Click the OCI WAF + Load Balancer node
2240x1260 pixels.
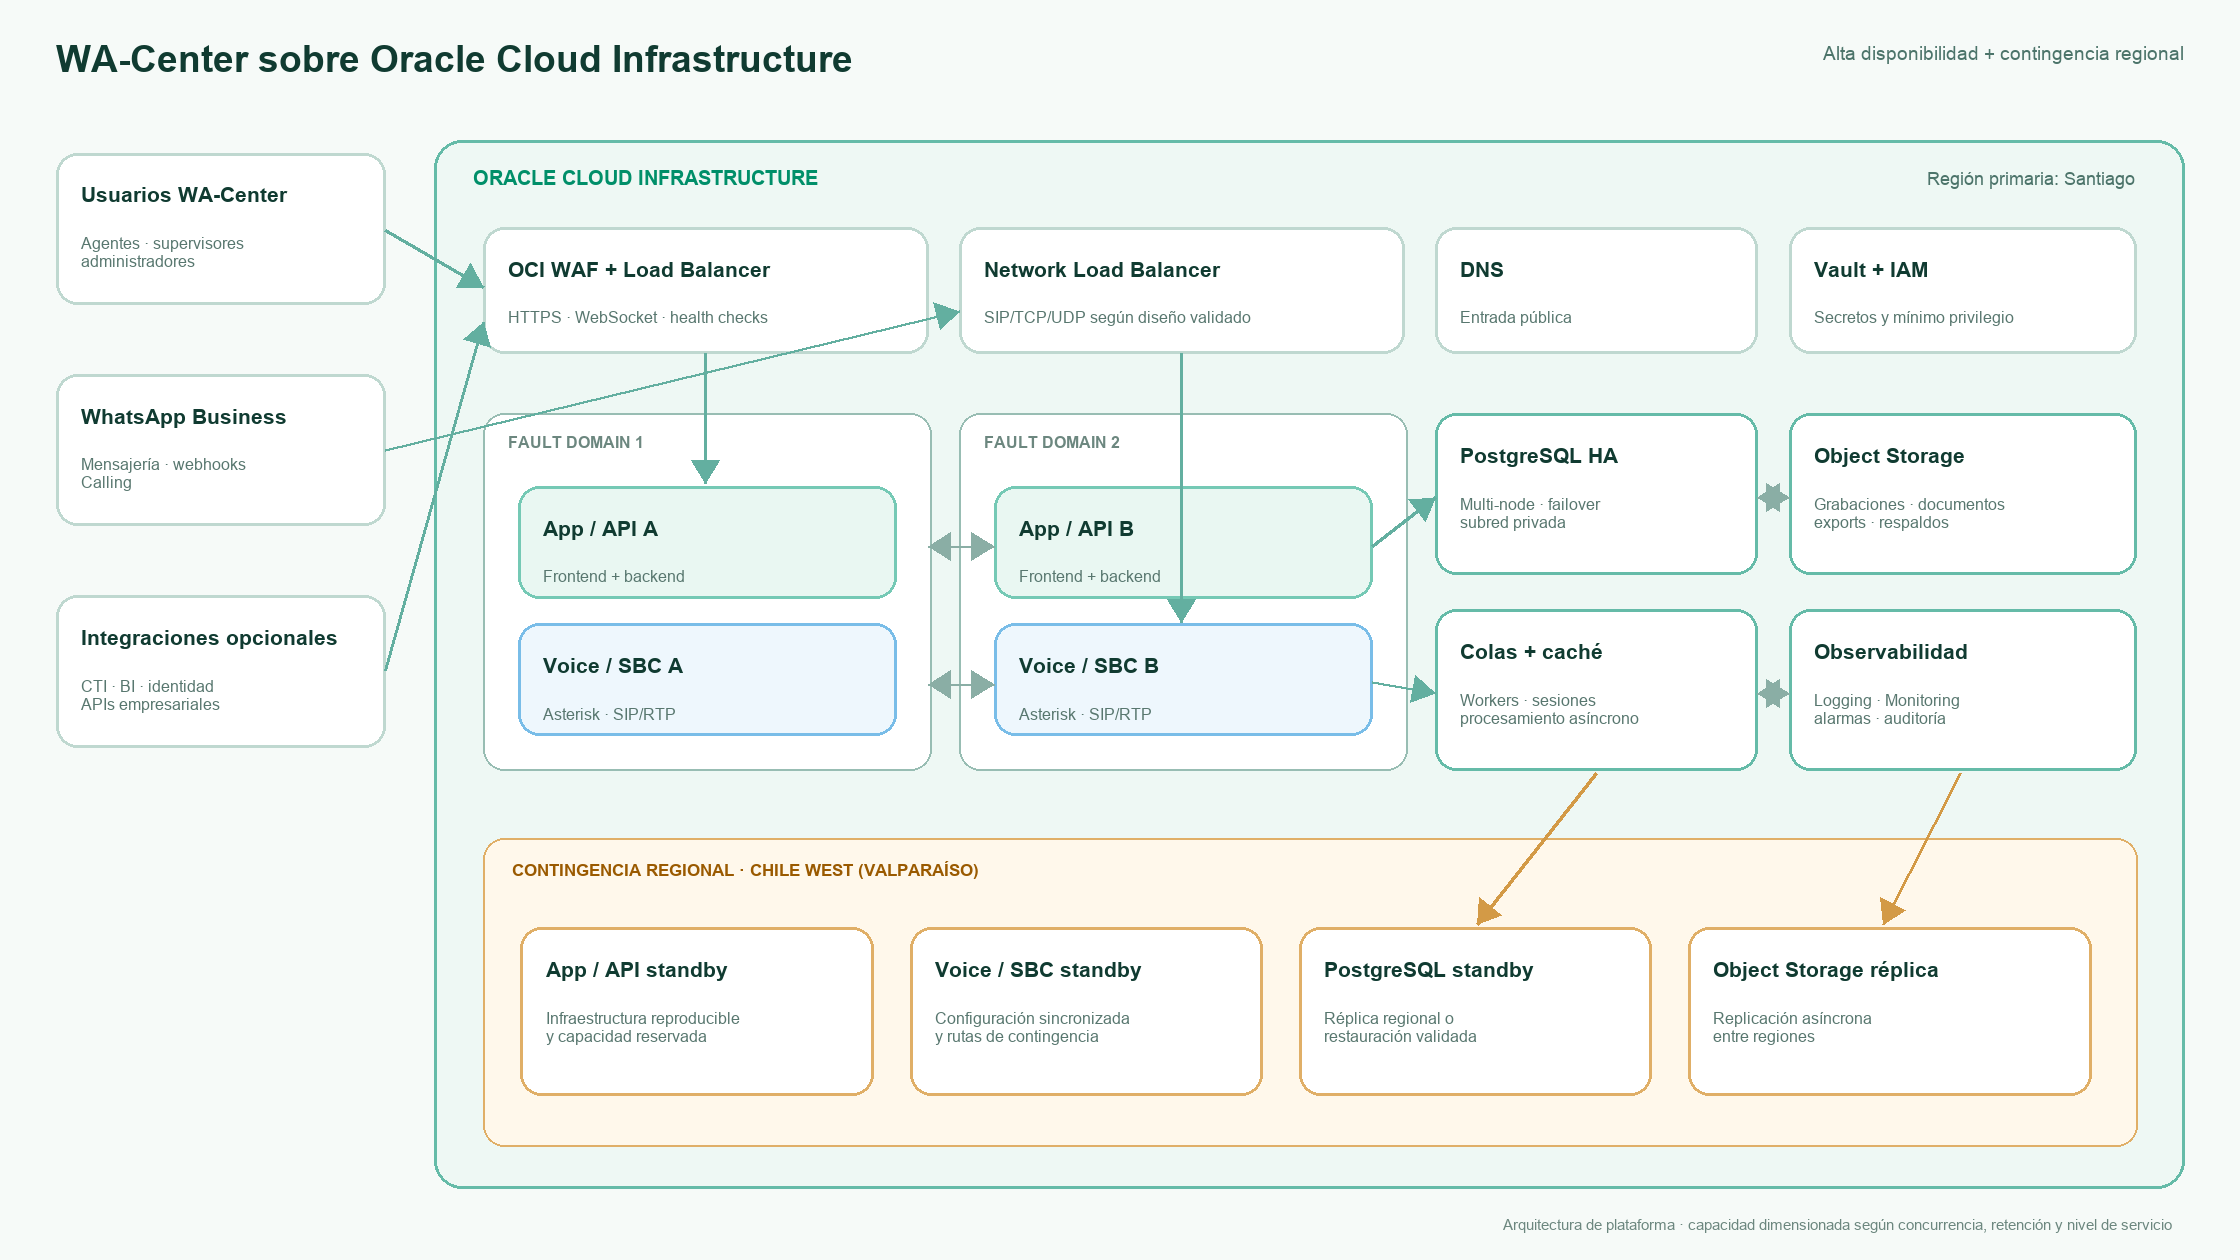(x=706, y=291)
